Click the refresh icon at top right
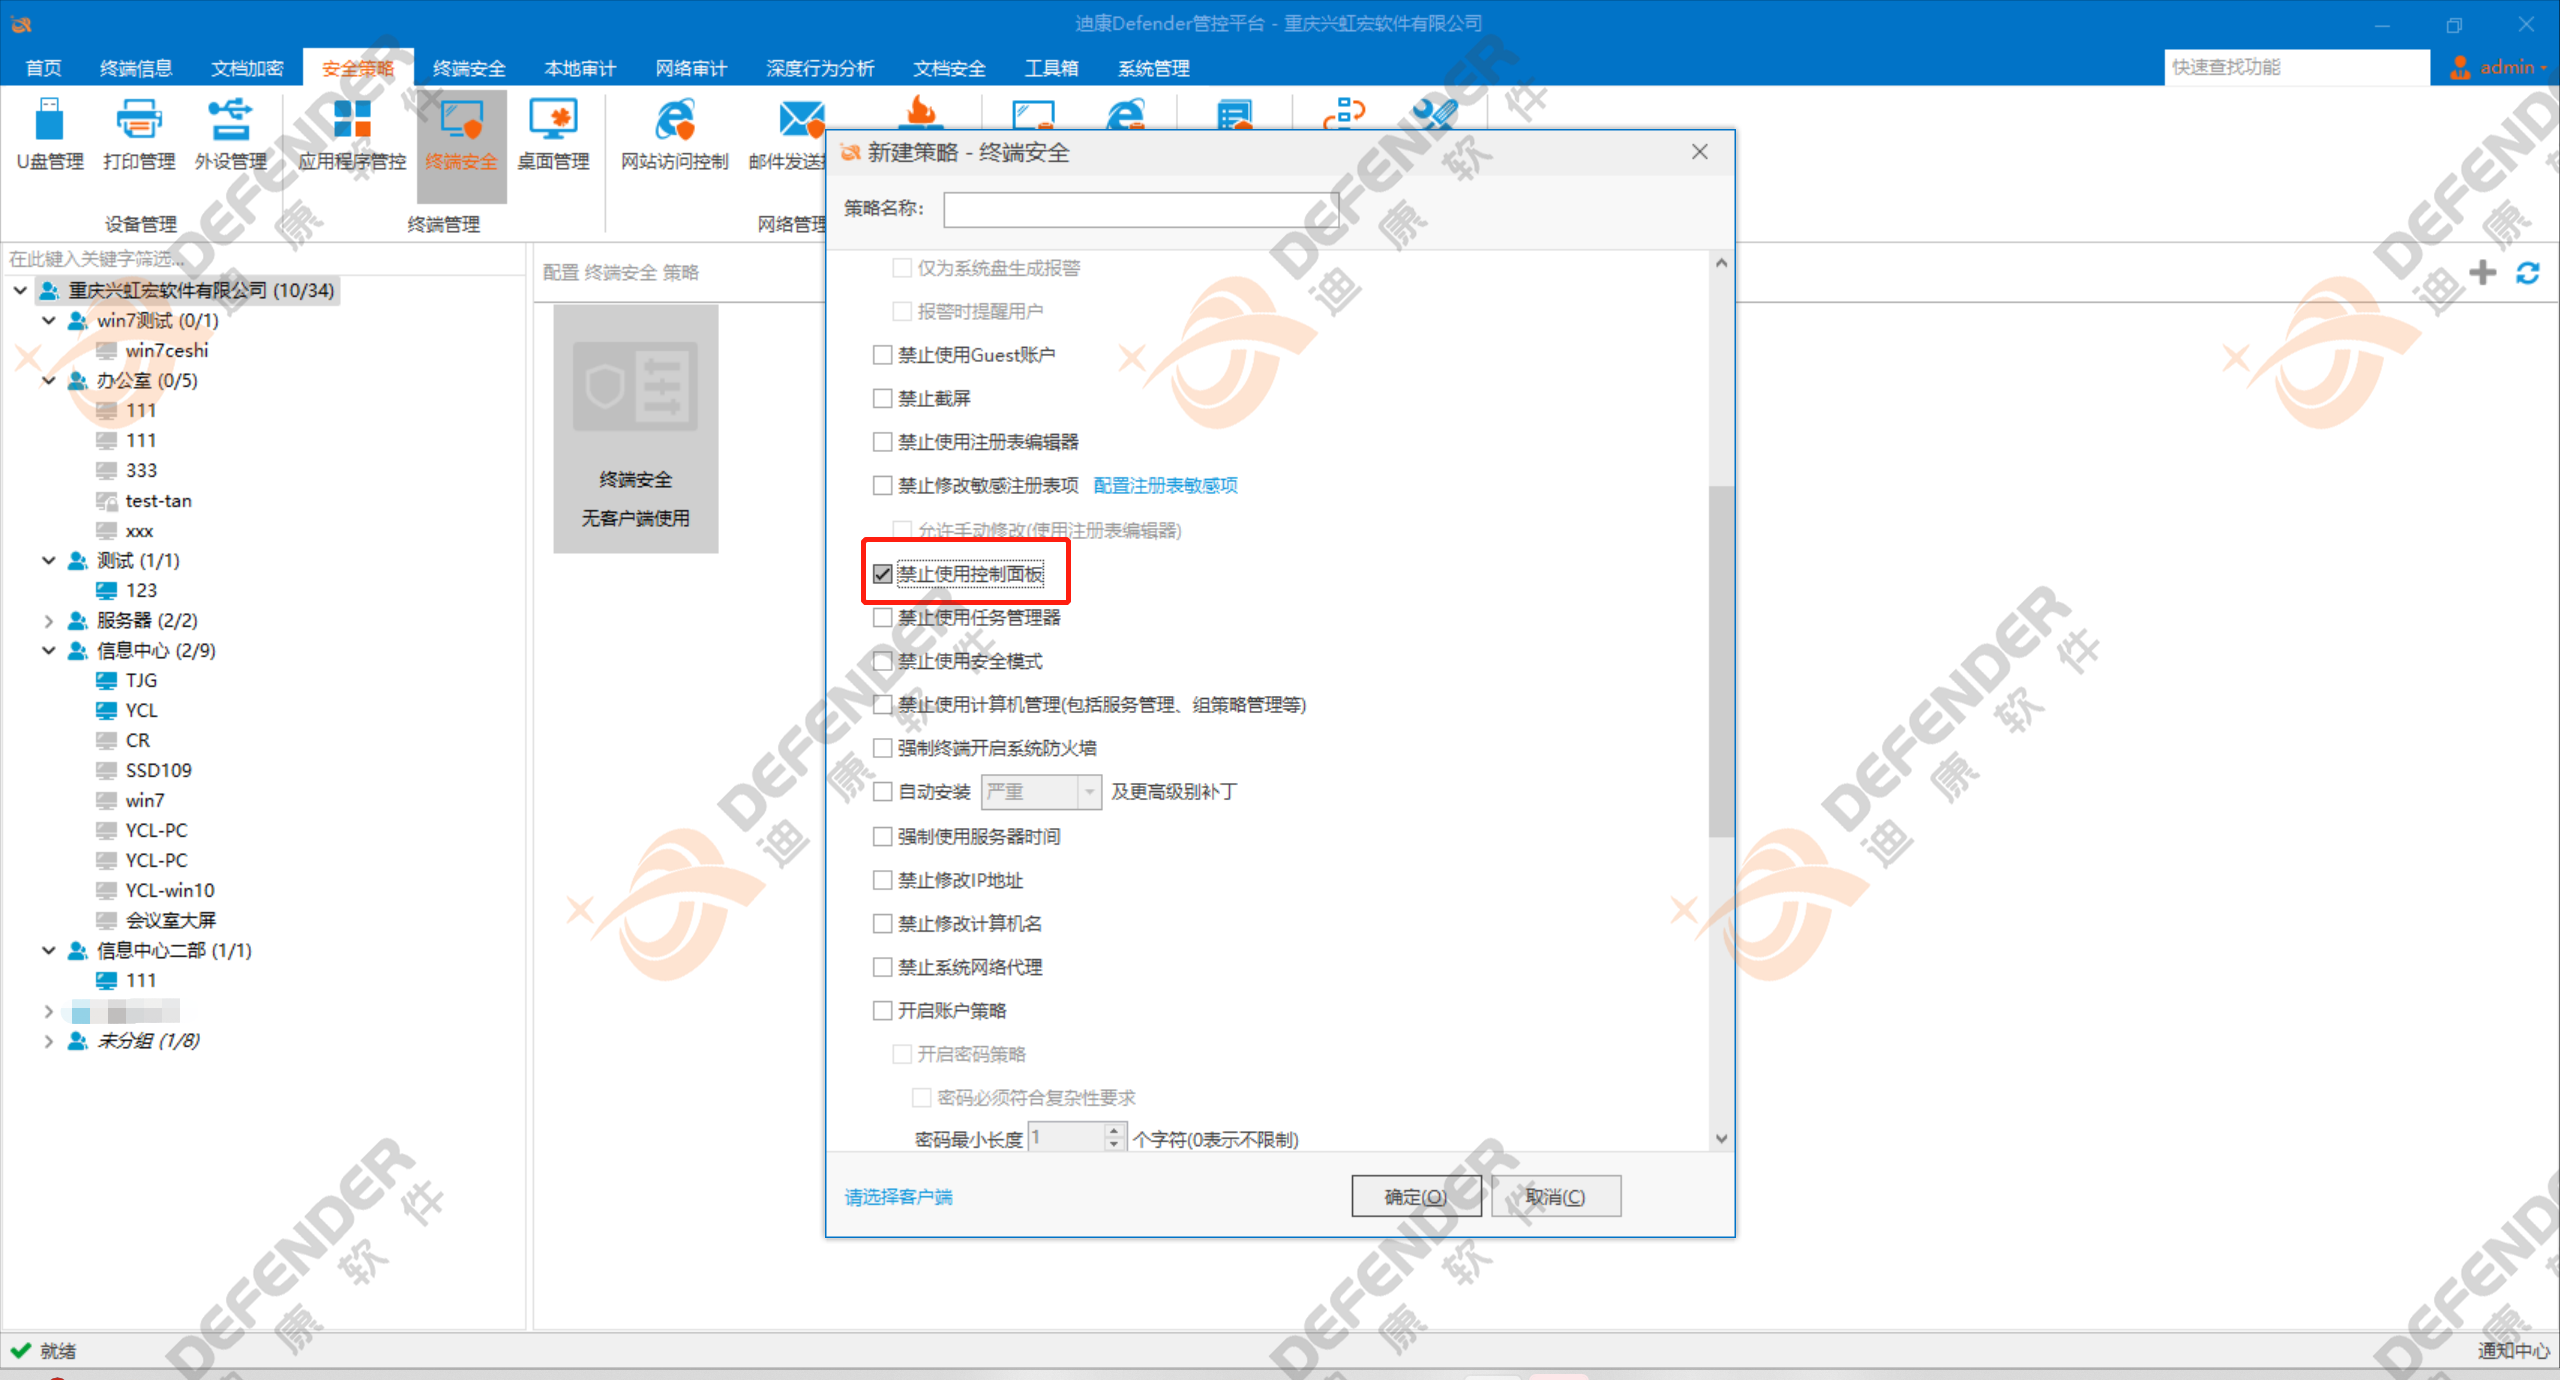Image resolution: width=2560 pixels, height=1380 pixels. pyautogui.click(x=2528, y=272)
